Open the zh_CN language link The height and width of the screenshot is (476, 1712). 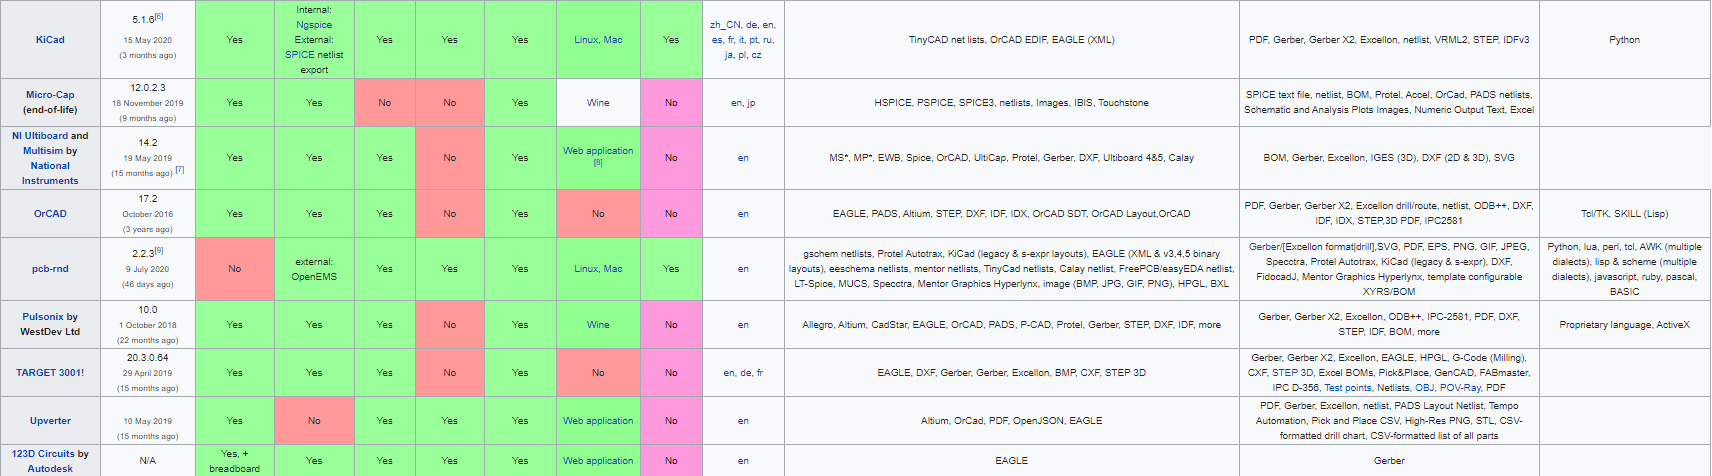coord(725,25)
